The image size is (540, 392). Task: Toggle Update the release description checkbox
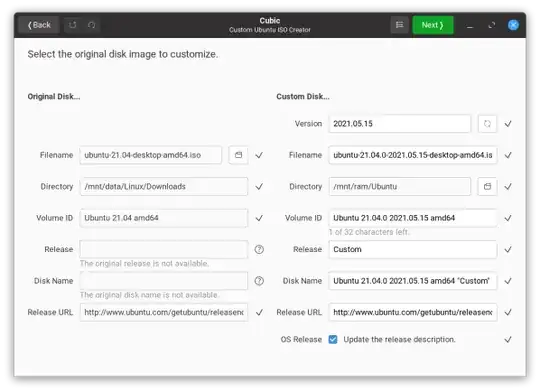point(333,340)
